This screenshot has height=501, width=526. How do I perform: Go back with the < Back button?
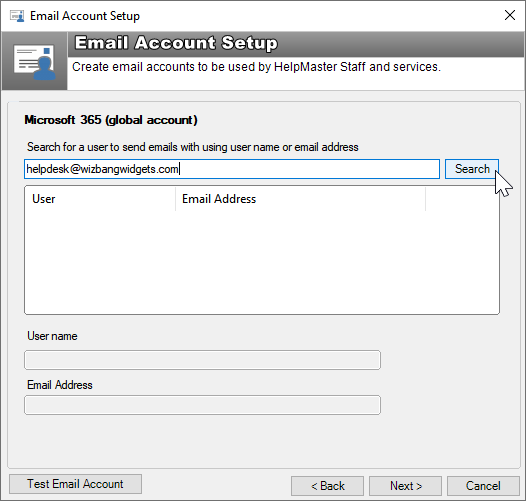pos(327,486)
